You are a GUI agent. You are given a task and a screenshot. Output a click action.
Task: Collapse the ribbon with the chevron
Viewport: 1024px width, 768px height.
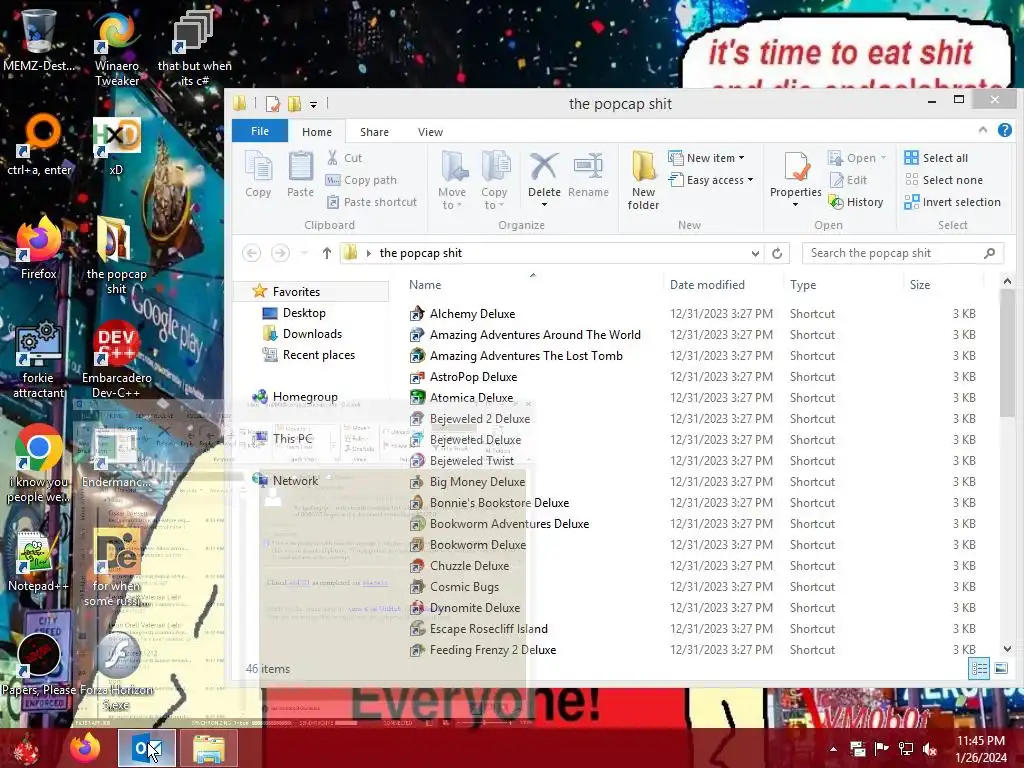(x=982, y=131)
